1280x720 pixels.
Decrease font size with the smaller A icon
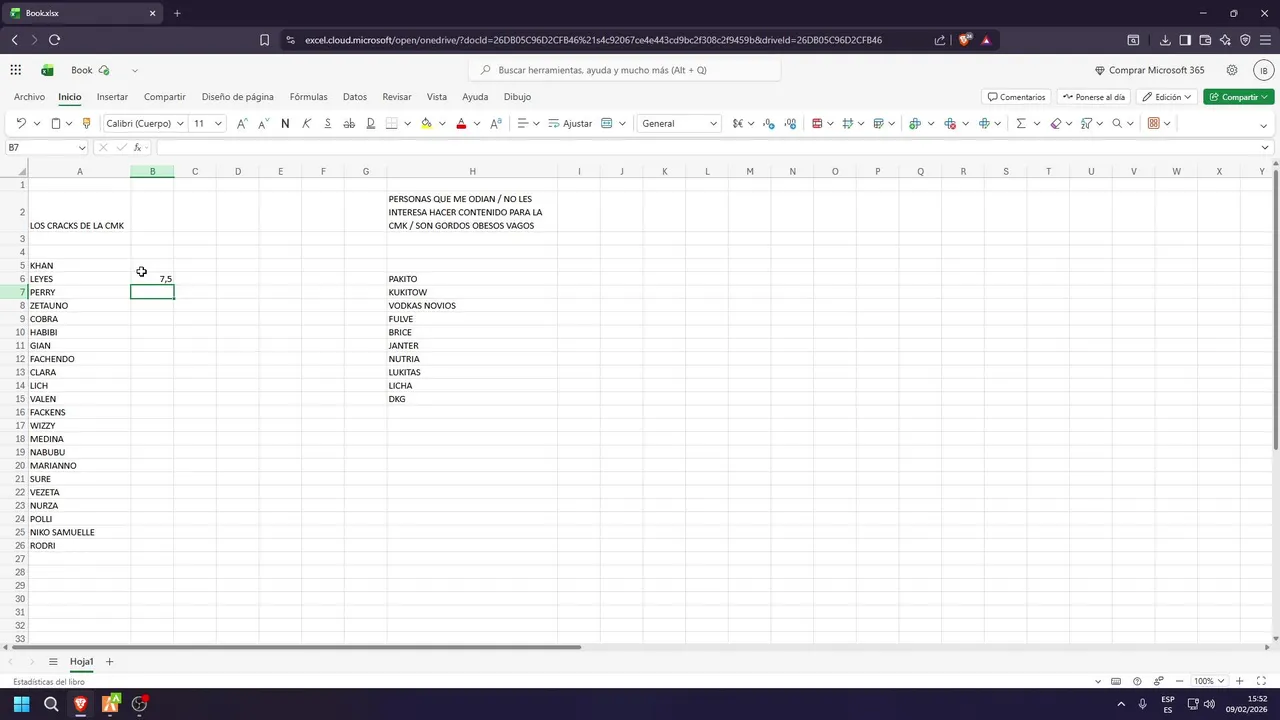click(x=264, y=123)
